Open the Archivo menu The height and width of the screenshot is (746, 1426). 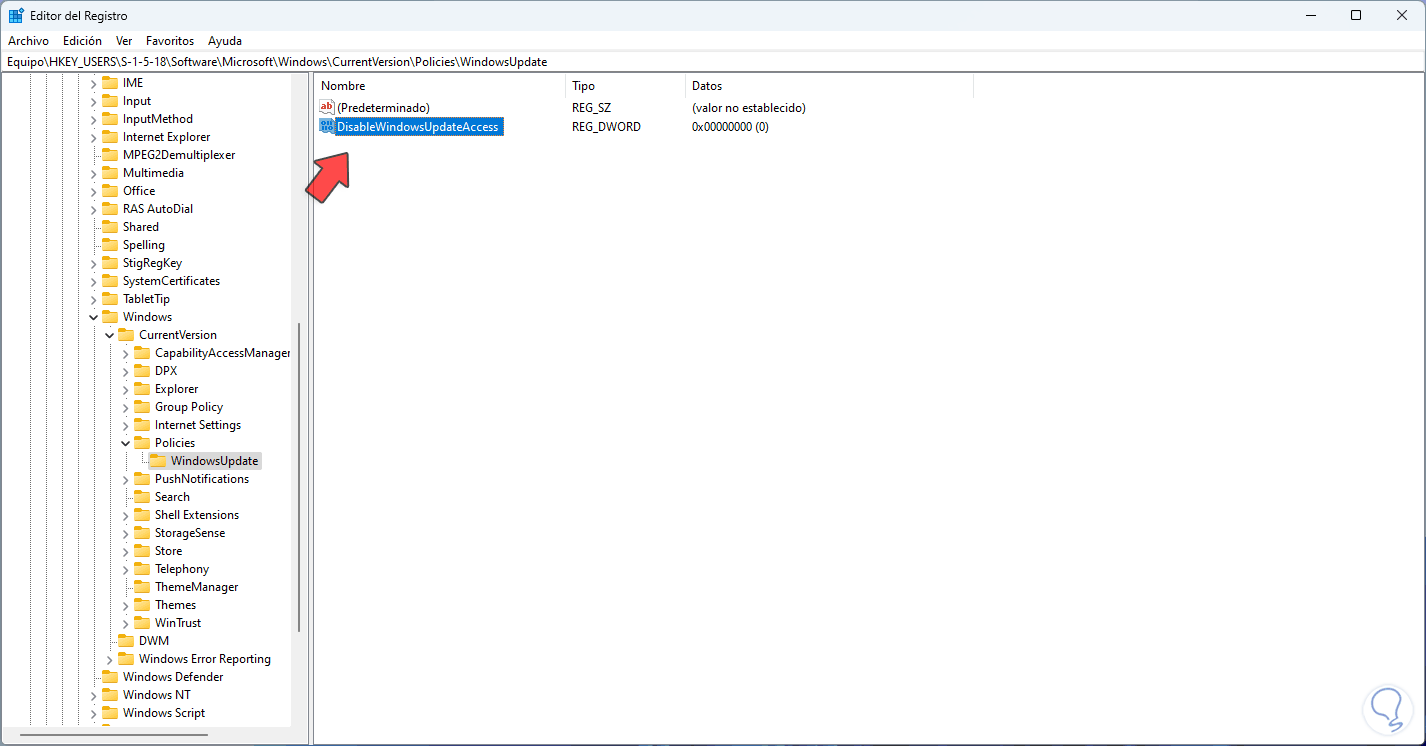28,41
